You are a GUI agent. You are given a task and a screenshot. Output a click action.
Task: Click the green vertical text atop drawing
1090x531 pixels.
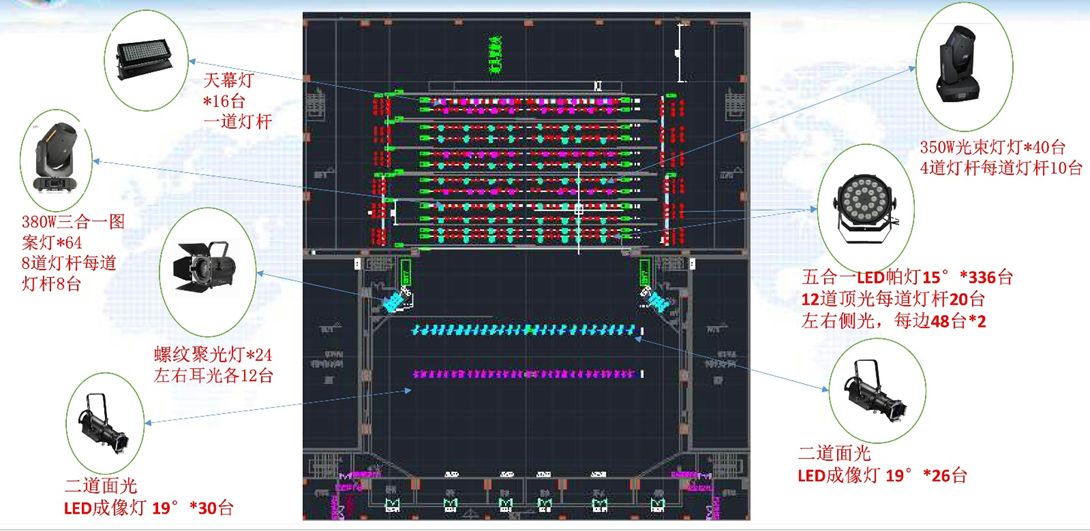click(493, 56)
